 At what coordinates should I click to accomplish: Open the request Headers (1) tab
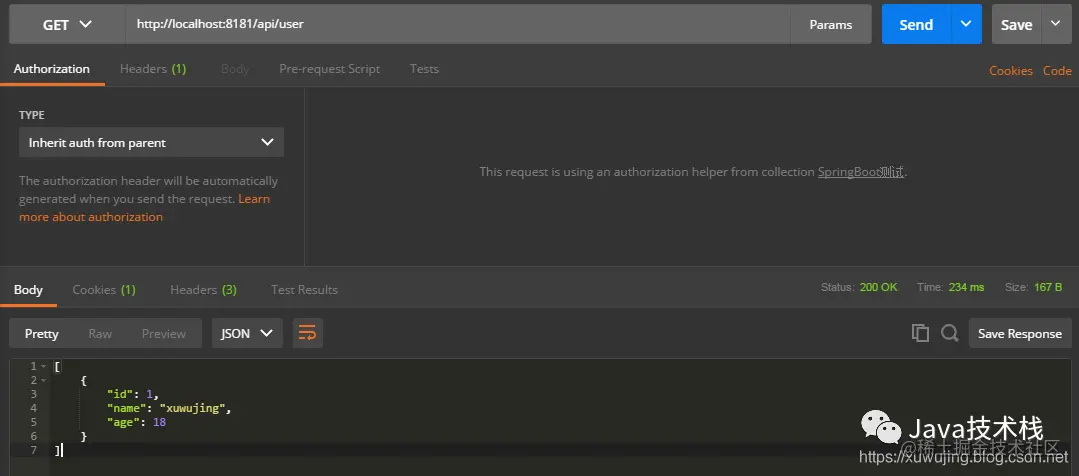pyautogui.click(x=153, y=69)
